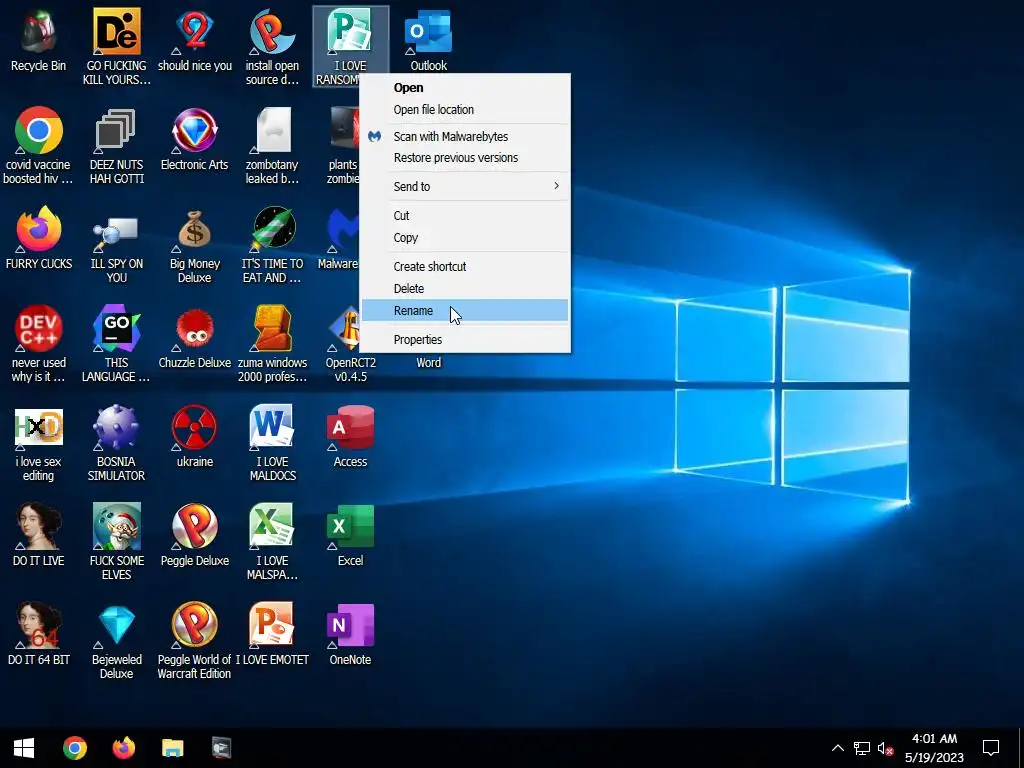
Task: Launch Firefox from the taskbar
Action: (x=123, y=748)
